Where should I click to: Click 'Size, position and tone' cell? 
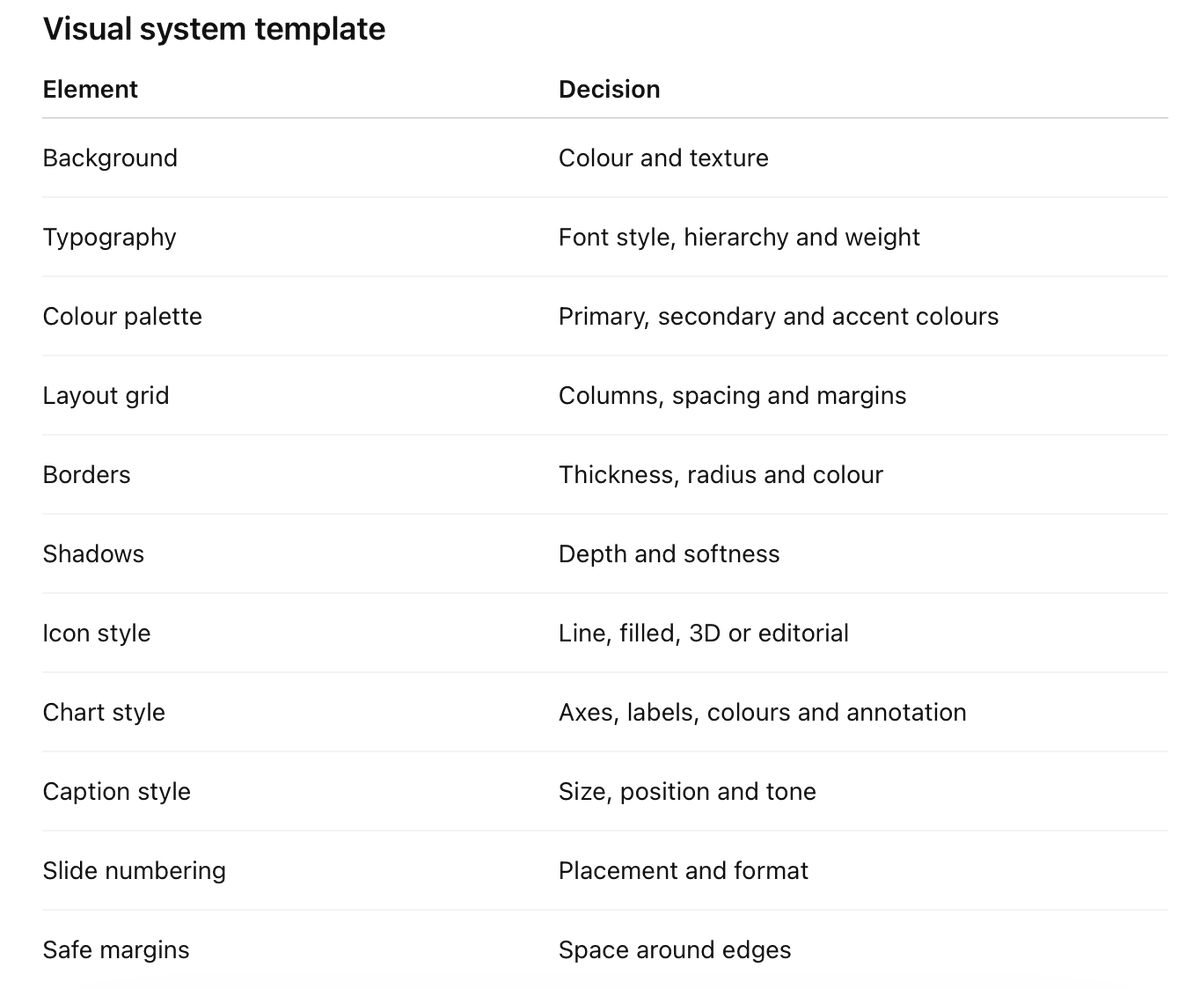point(688,791)
